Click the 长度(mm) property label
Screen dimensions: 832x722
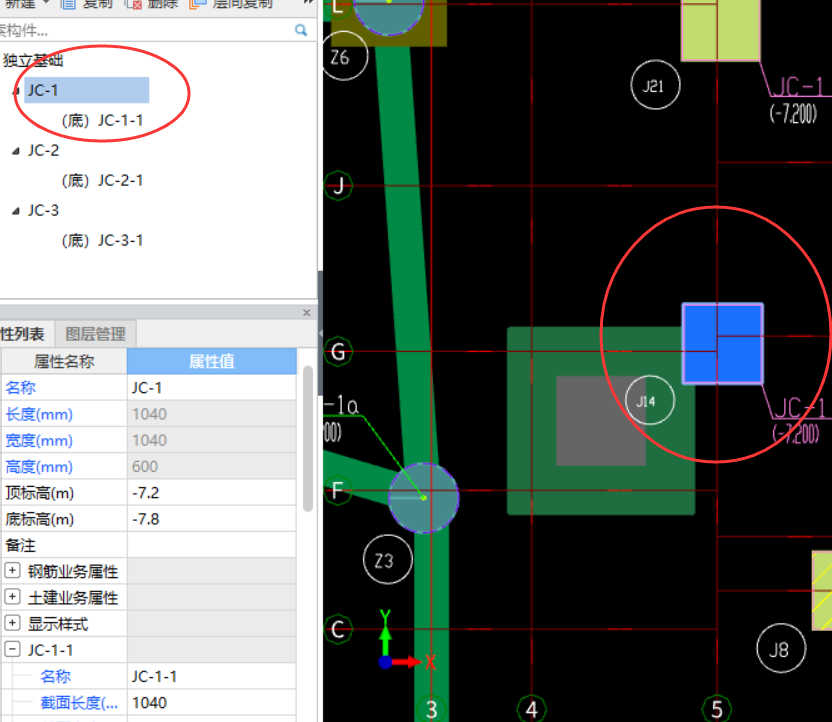coord(39,414)
